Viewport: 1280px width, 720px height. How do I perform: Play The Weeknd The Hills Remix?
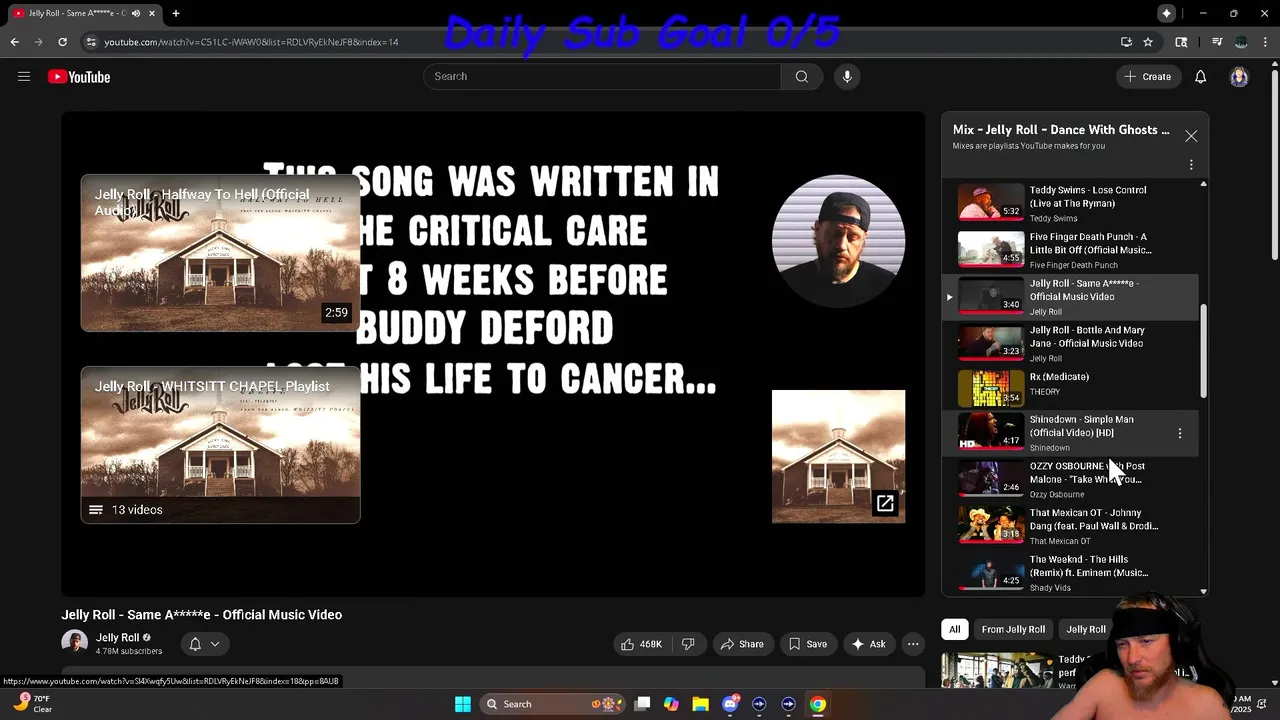coord(1070,573)
